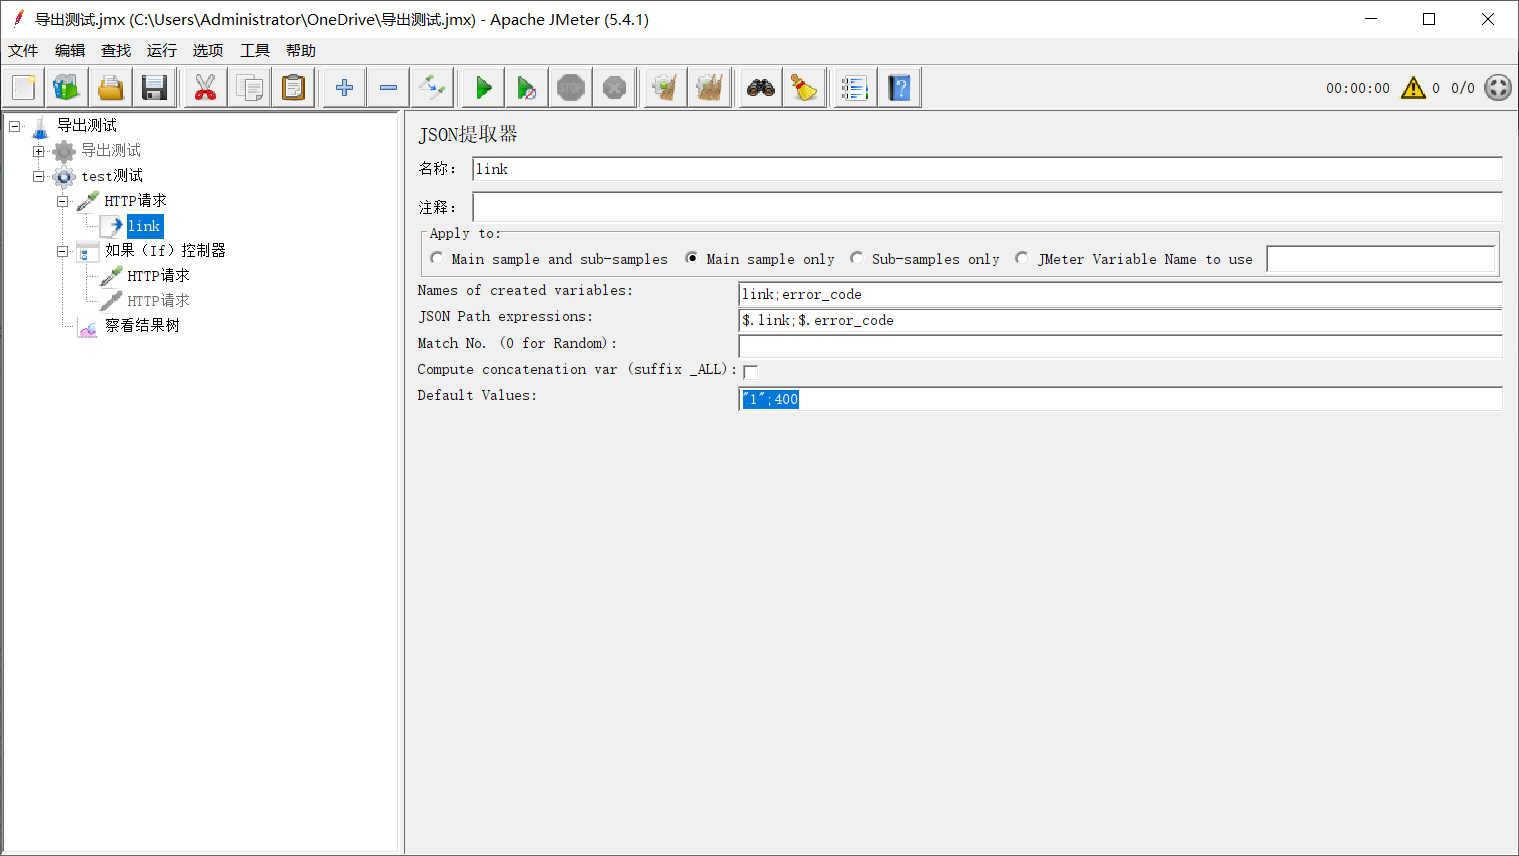Click Start no pauses icon
The image size is (1519, 856).
527,88
